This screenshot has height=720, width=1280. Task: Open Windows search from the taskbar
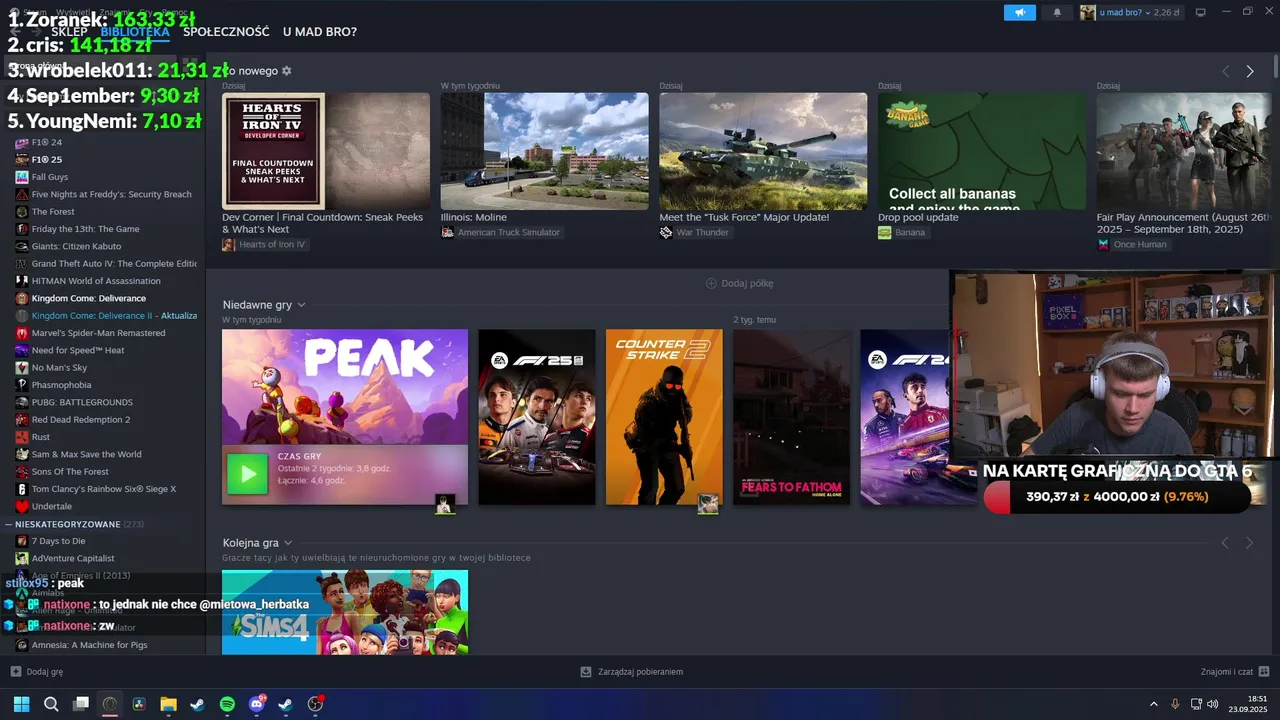(51, 704)
